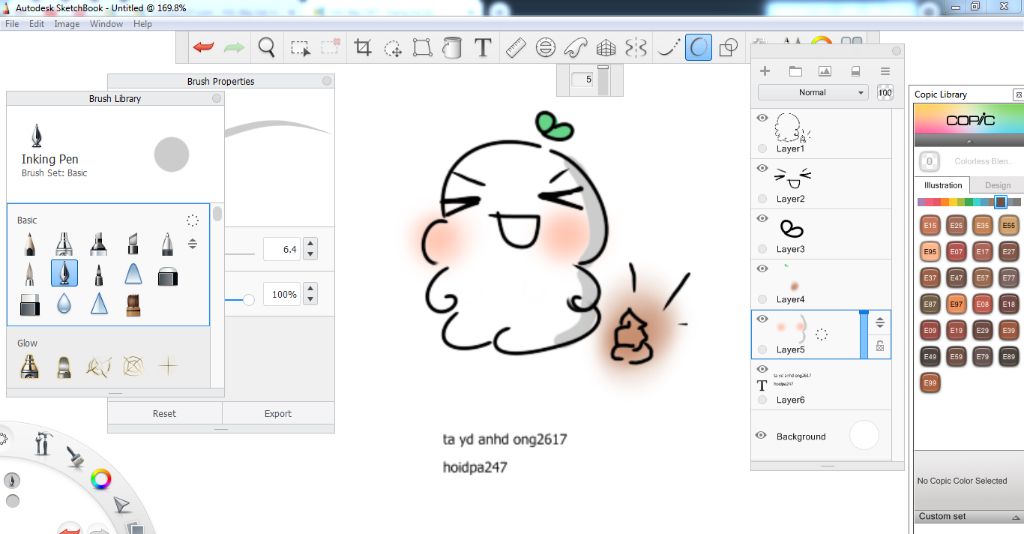
Task: Hide Layer1 with its eye icon
Action: pos(762,118)
